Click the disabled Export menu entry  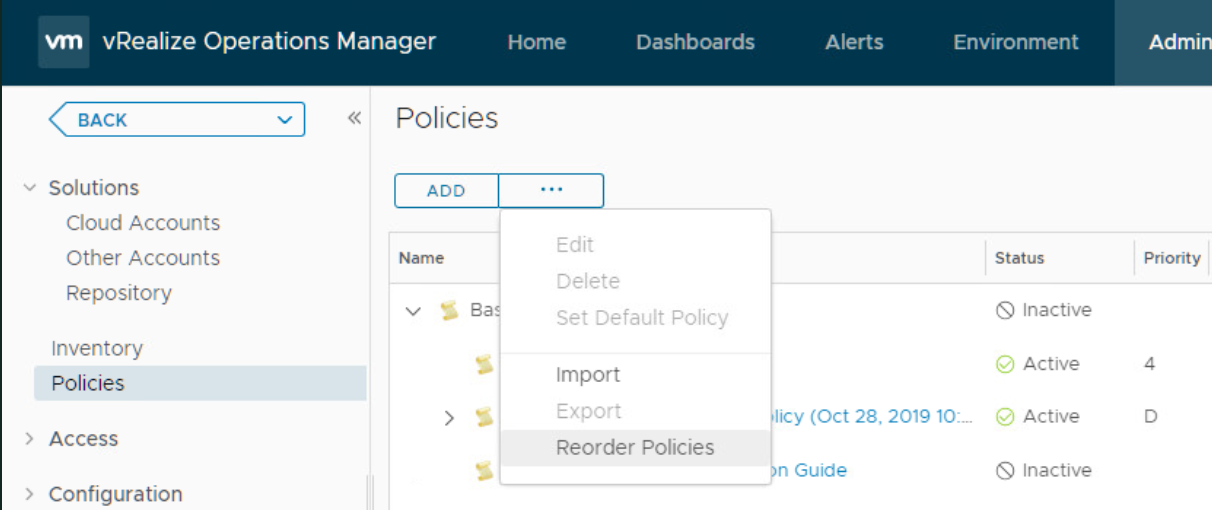coord(589,412)
